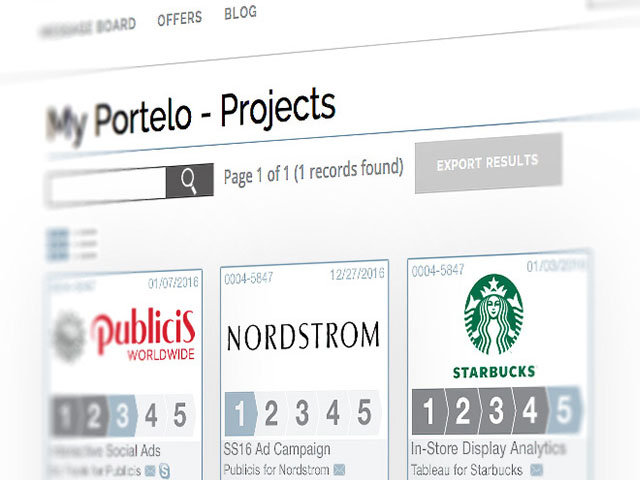Select step 5 on Nordstrom card

(364, 411)
